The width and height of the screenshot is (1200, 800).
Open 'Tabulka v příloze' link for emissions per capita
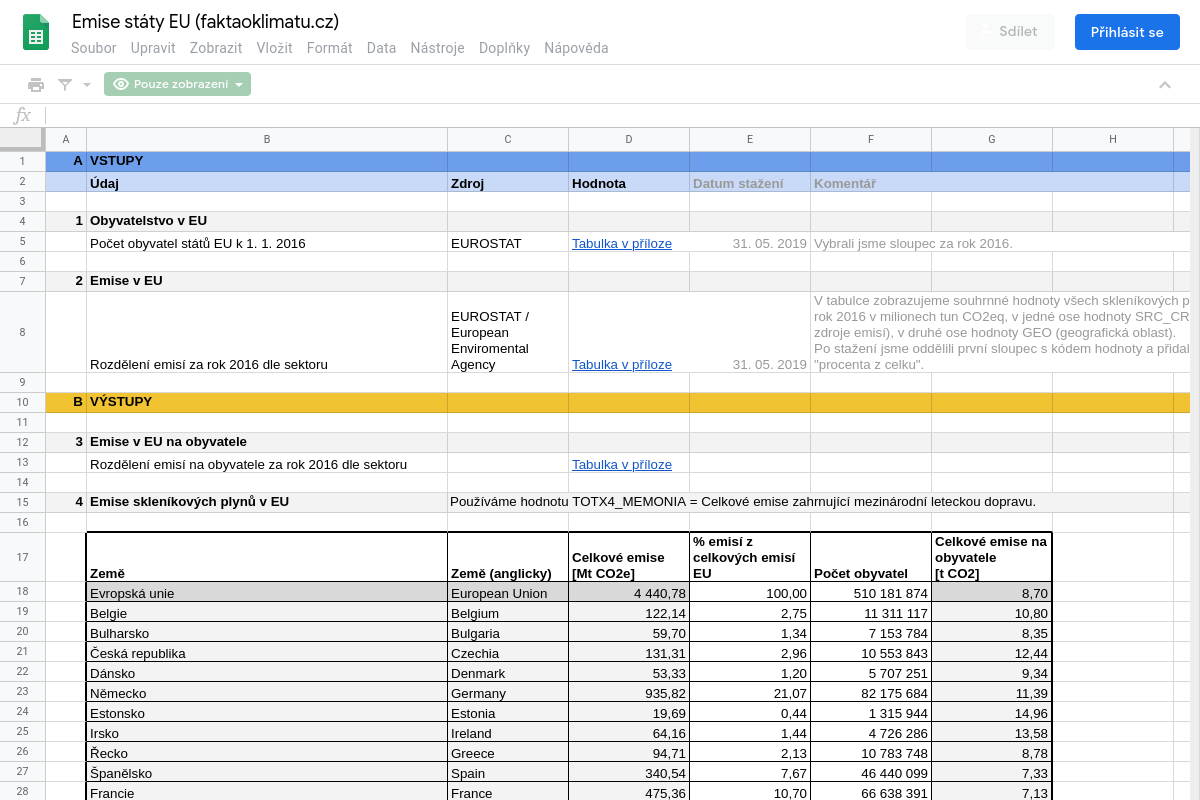(x=622, y=464)
